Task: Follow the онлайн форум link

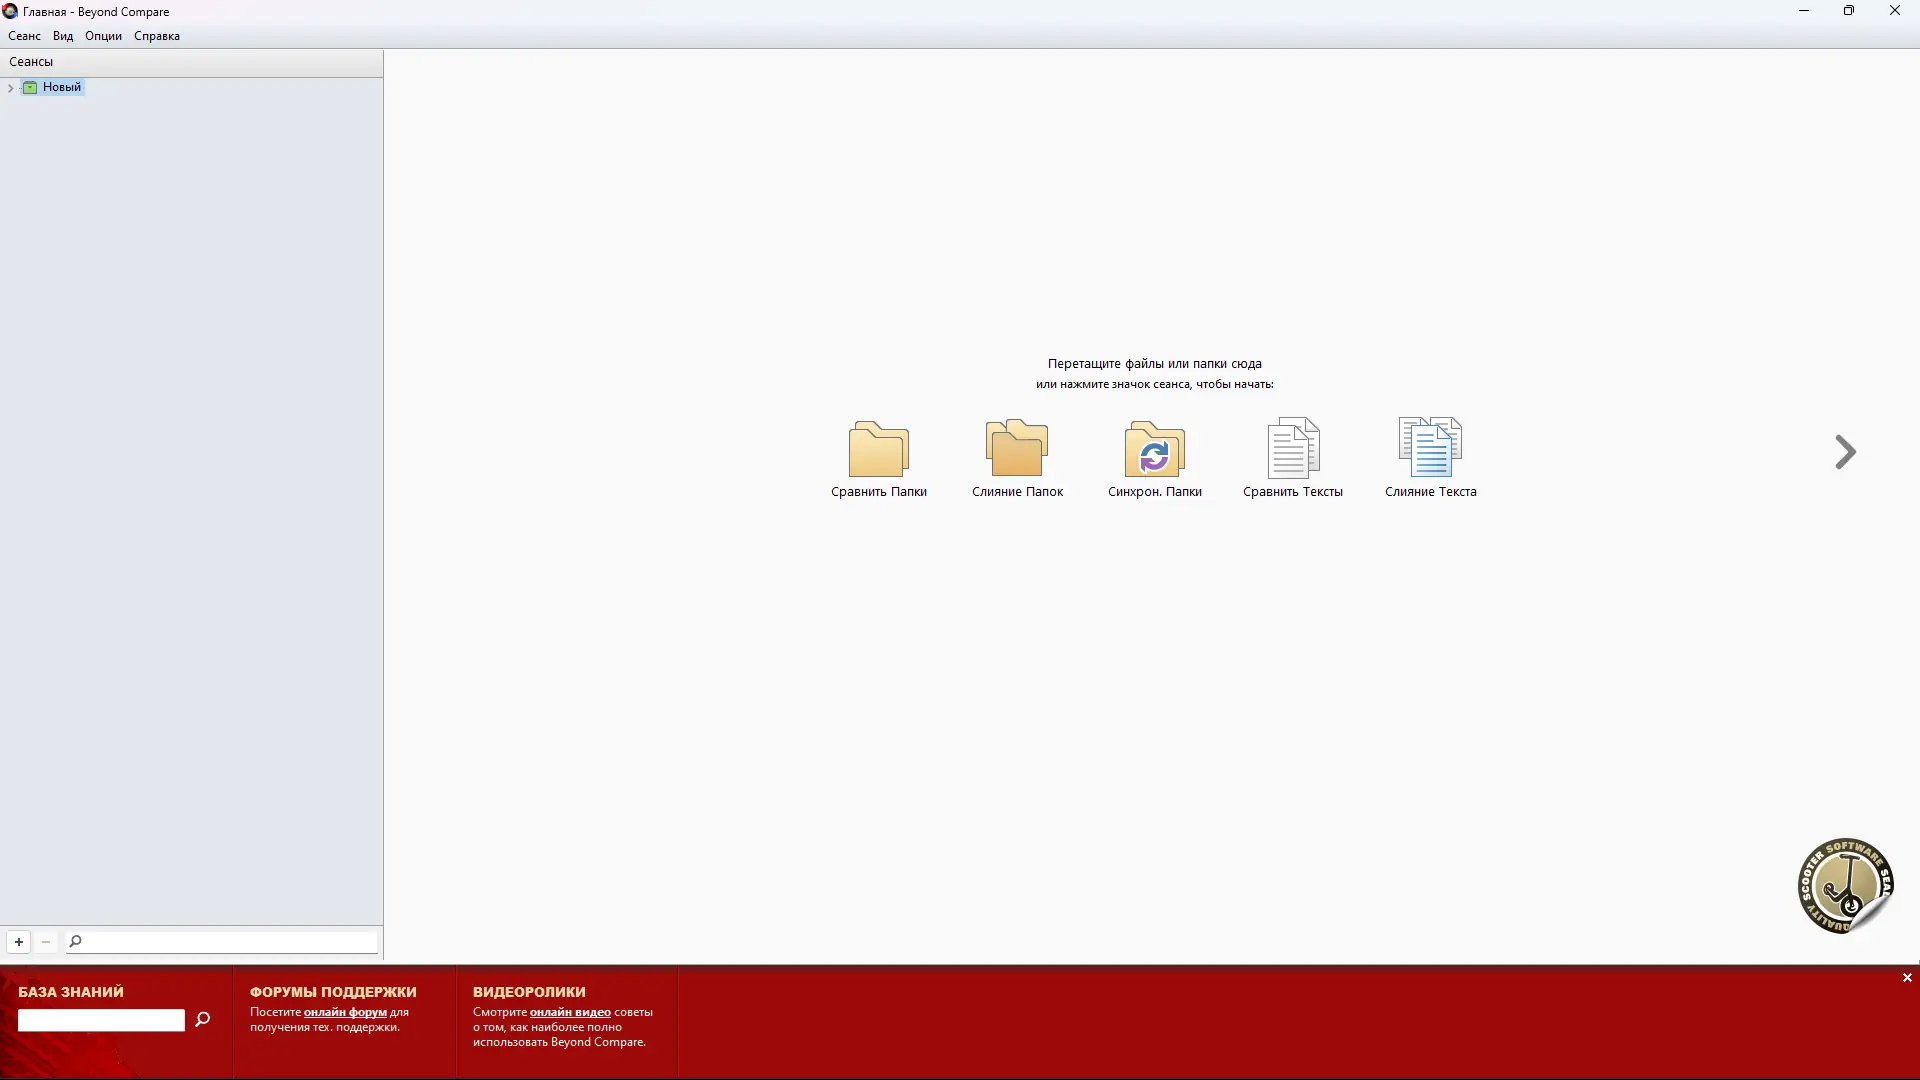Action: pos(345,1012)
